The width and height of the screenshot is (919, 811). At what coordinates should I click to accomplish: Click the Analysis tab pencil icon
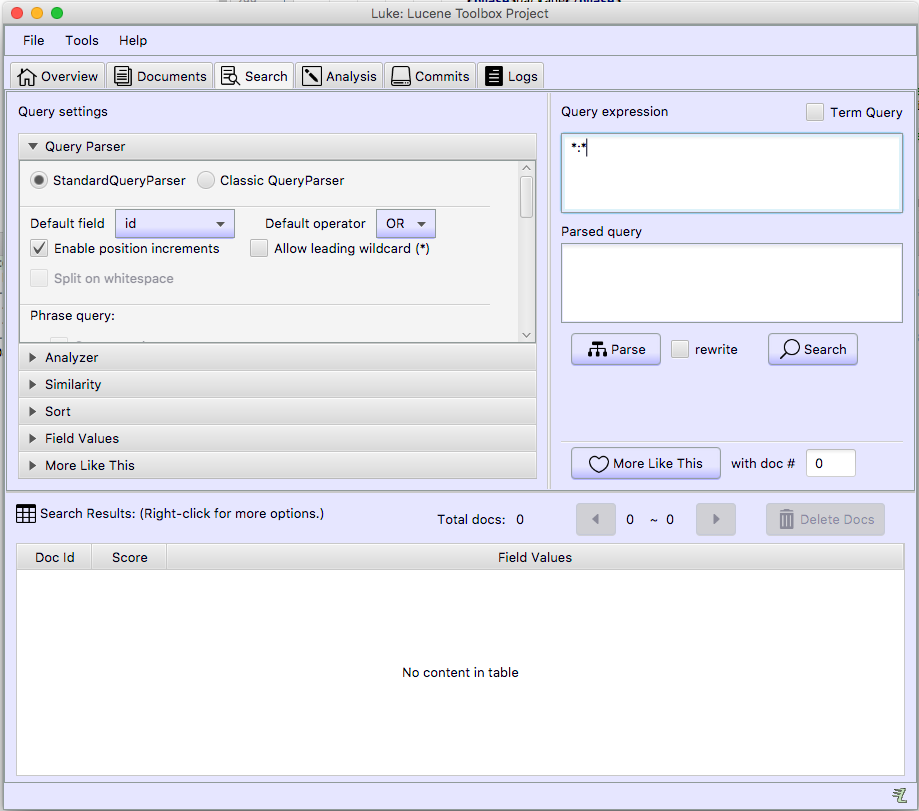pos(311,76)
